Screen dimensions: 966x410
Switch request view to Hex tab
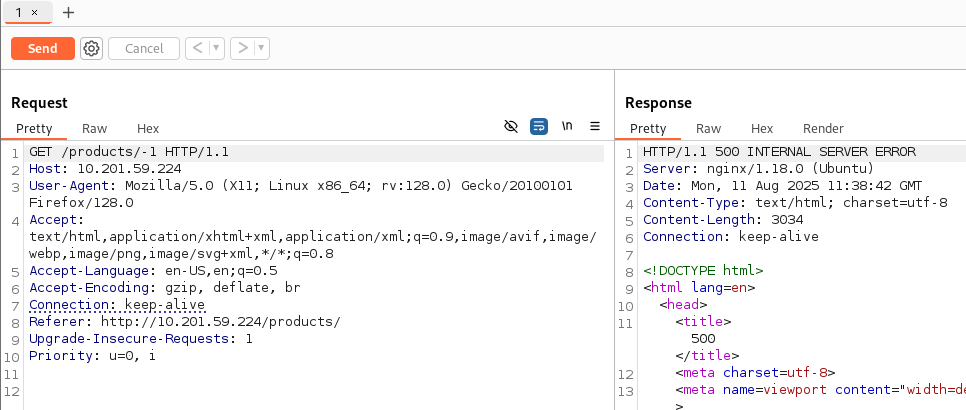pyautogui.click(x=148, y=128)
